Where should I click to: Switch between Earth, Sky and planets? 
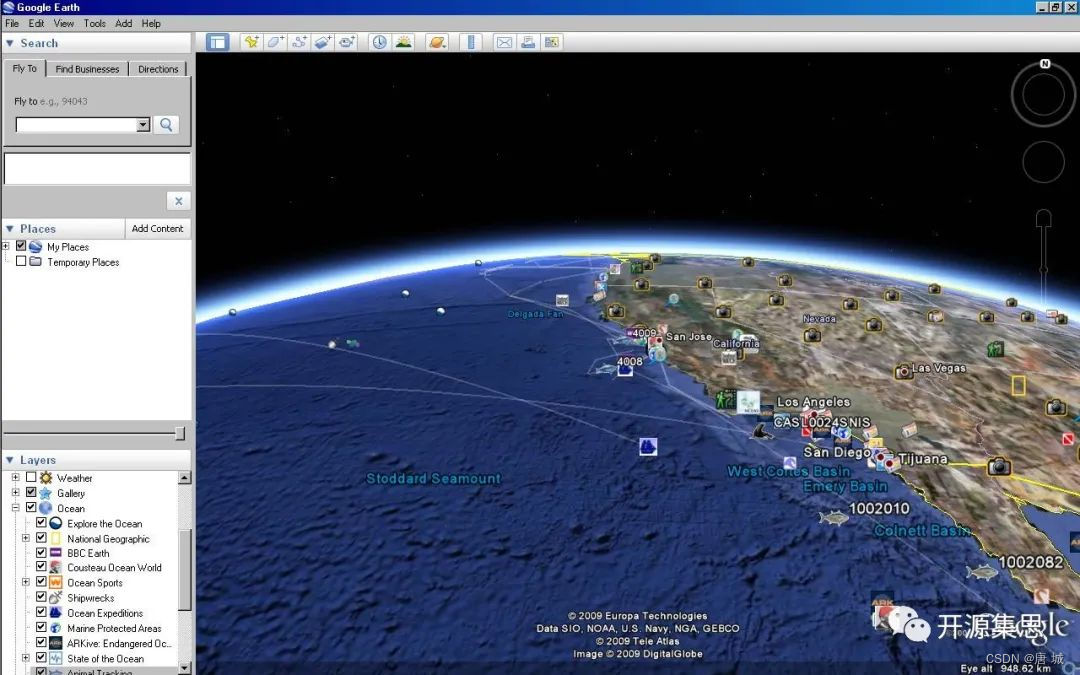click(x=437, y=42)
